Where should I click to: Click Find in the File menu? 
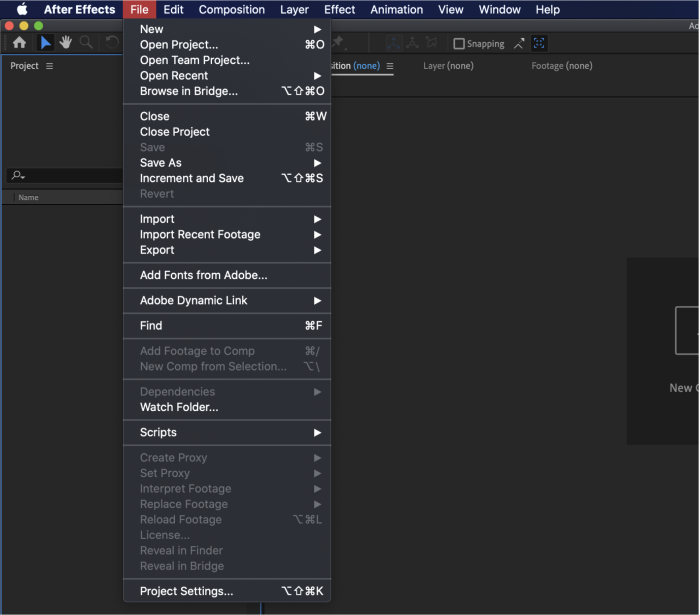click(x=227, y=326)
